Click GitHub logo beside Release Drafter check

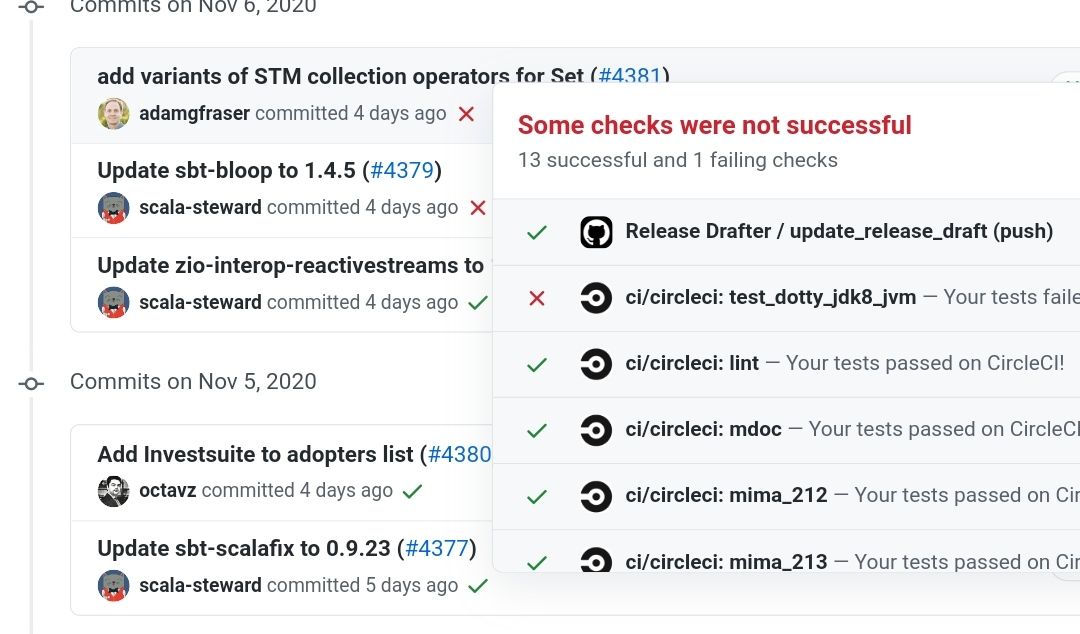click(596, 232)
